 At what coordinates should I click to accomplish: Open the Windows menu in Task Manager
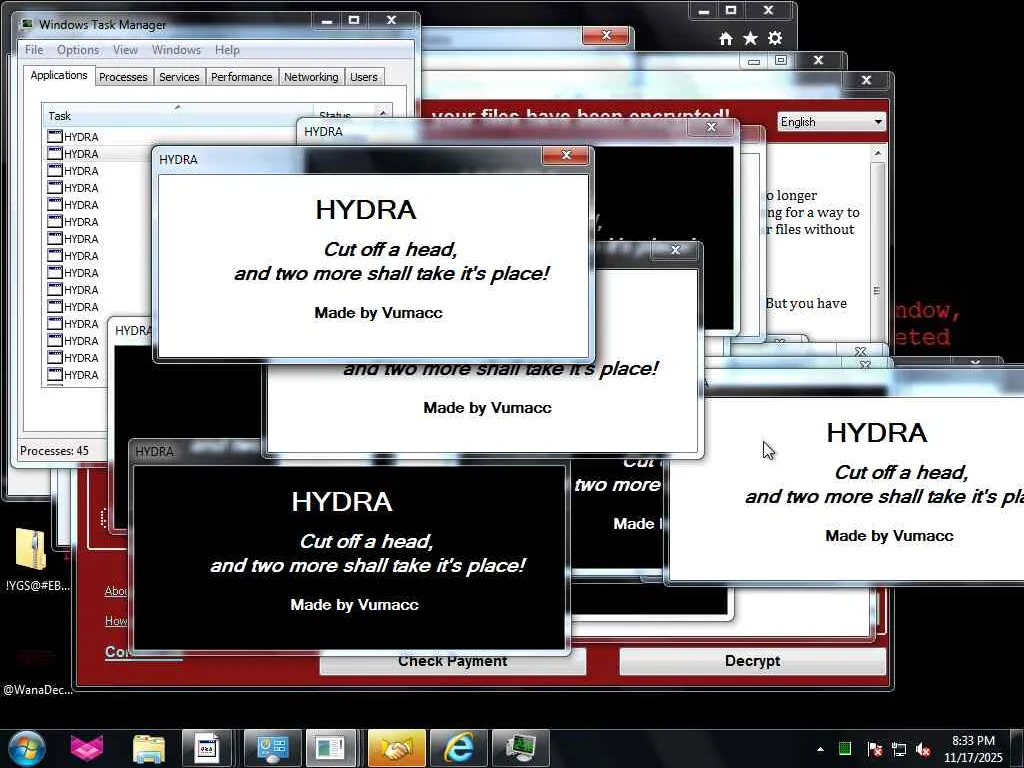coord(176,50)
